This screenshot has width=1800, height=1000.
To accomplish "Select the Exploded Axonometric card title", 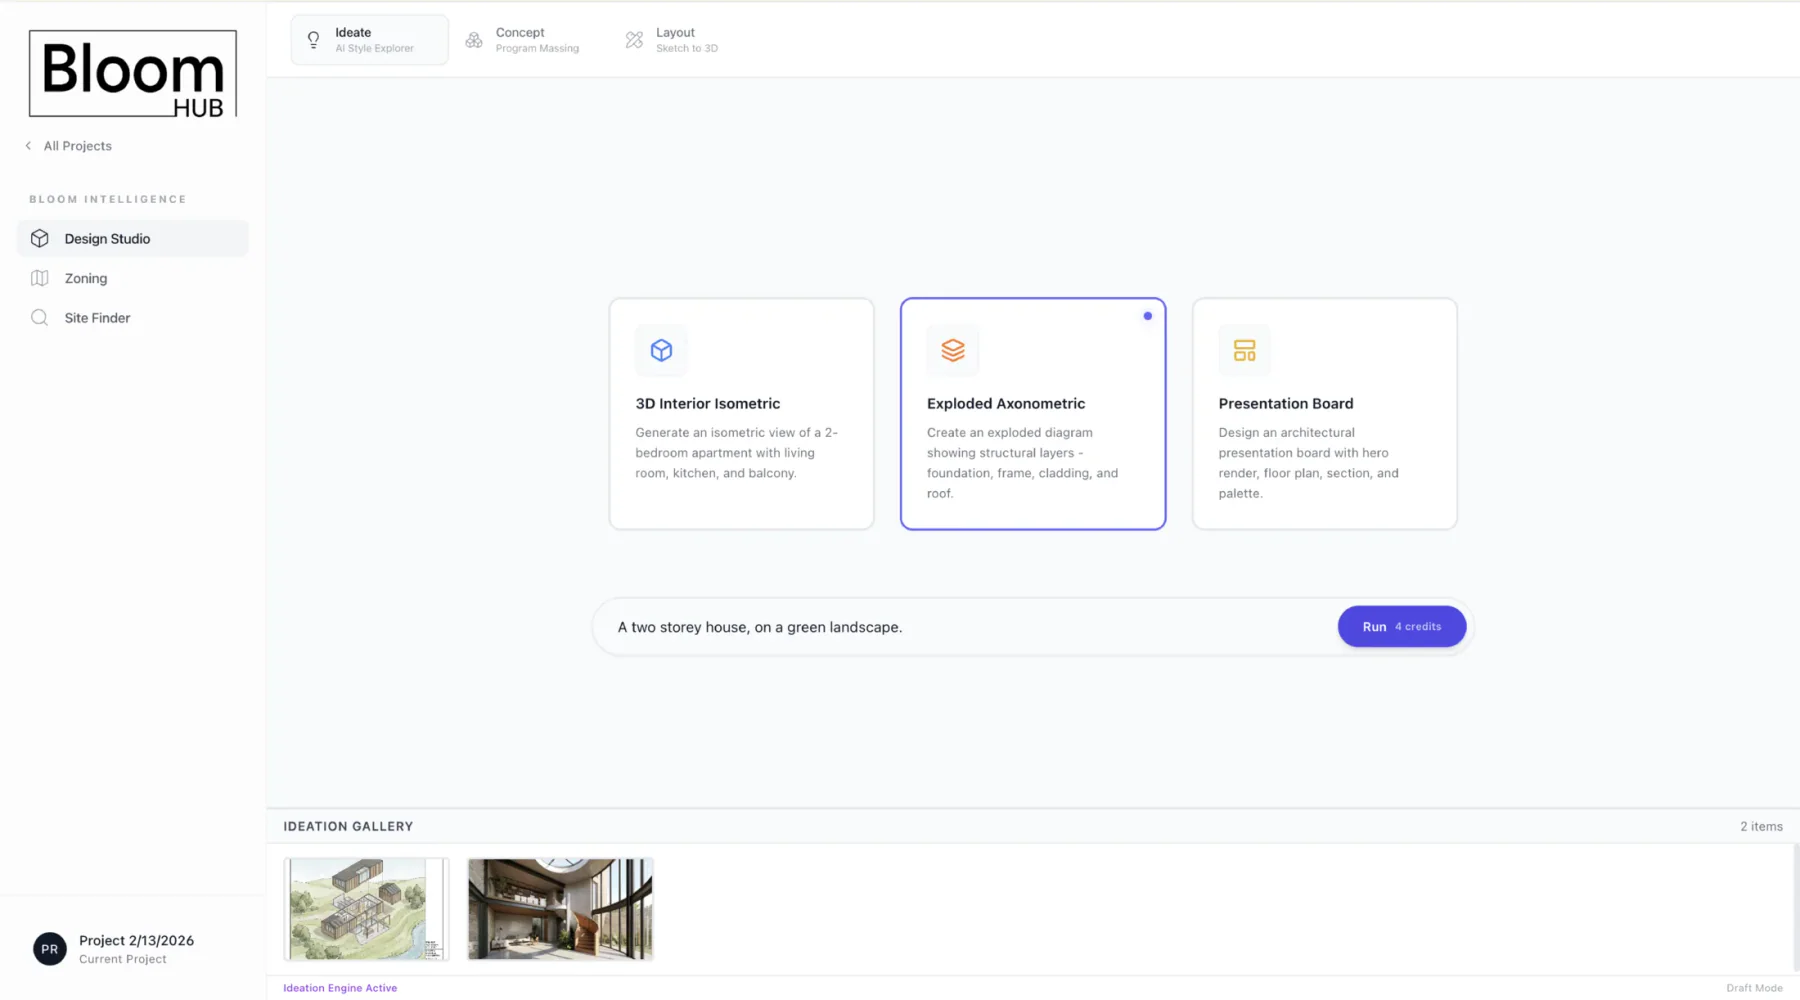I will [1006, 404].
